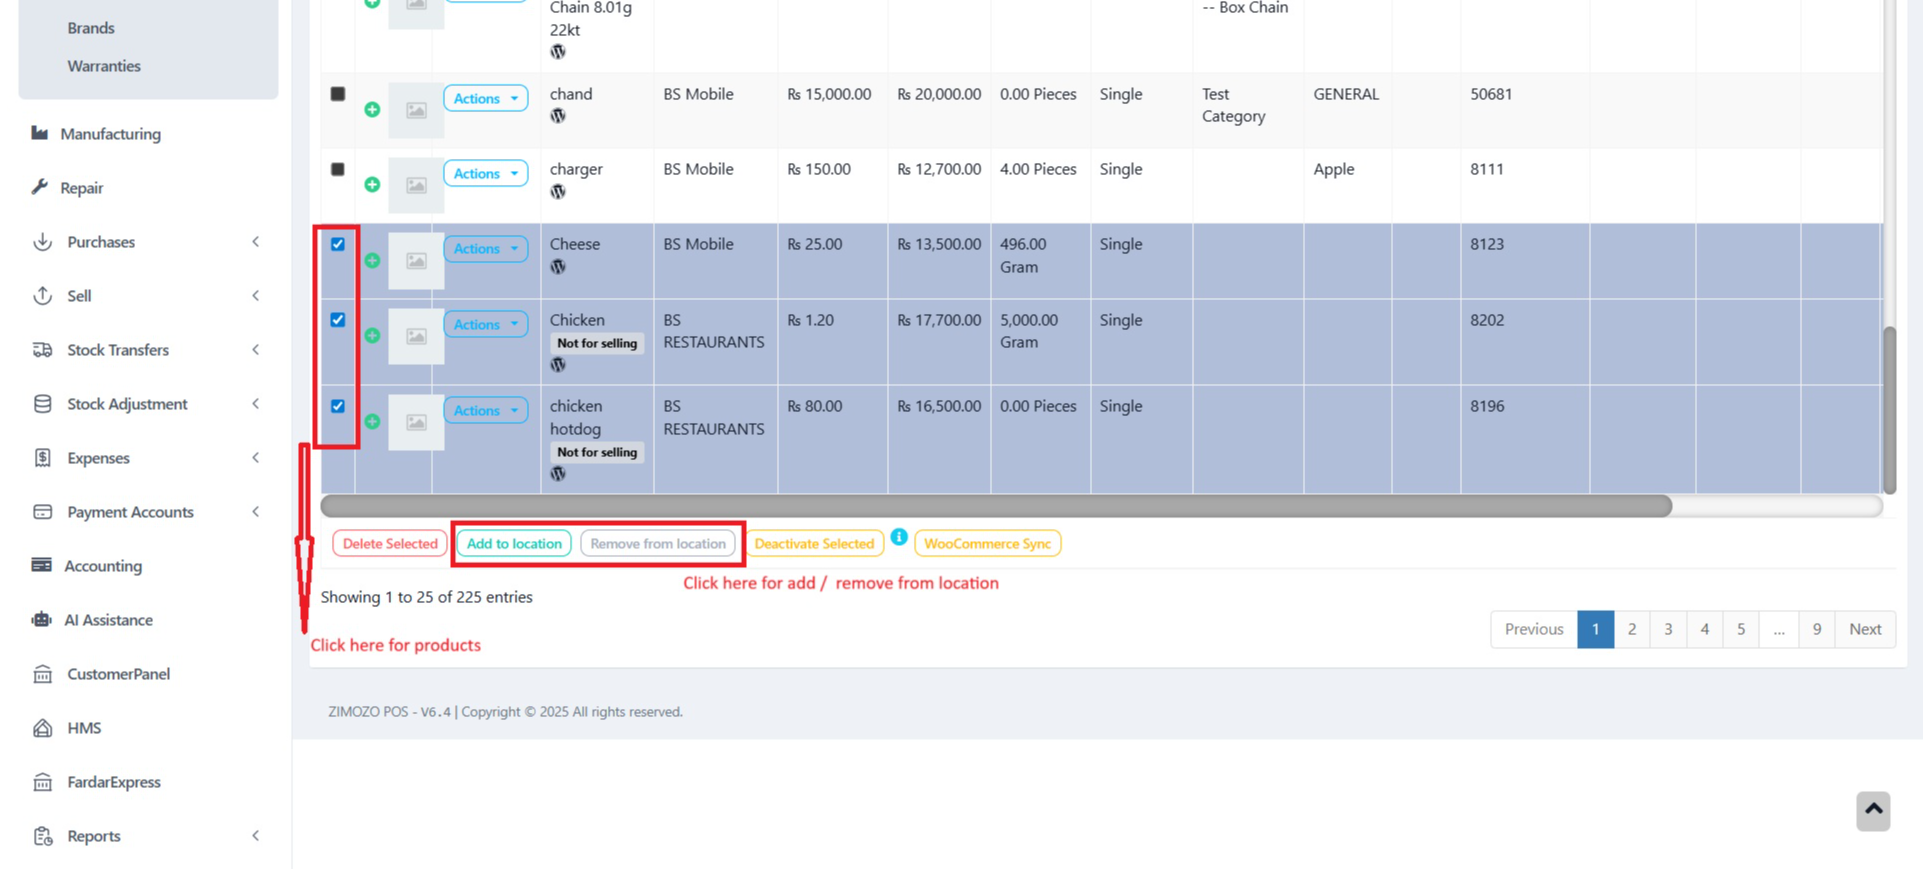
Task: Click the Add to location button
Action: [x=514, y=544]
